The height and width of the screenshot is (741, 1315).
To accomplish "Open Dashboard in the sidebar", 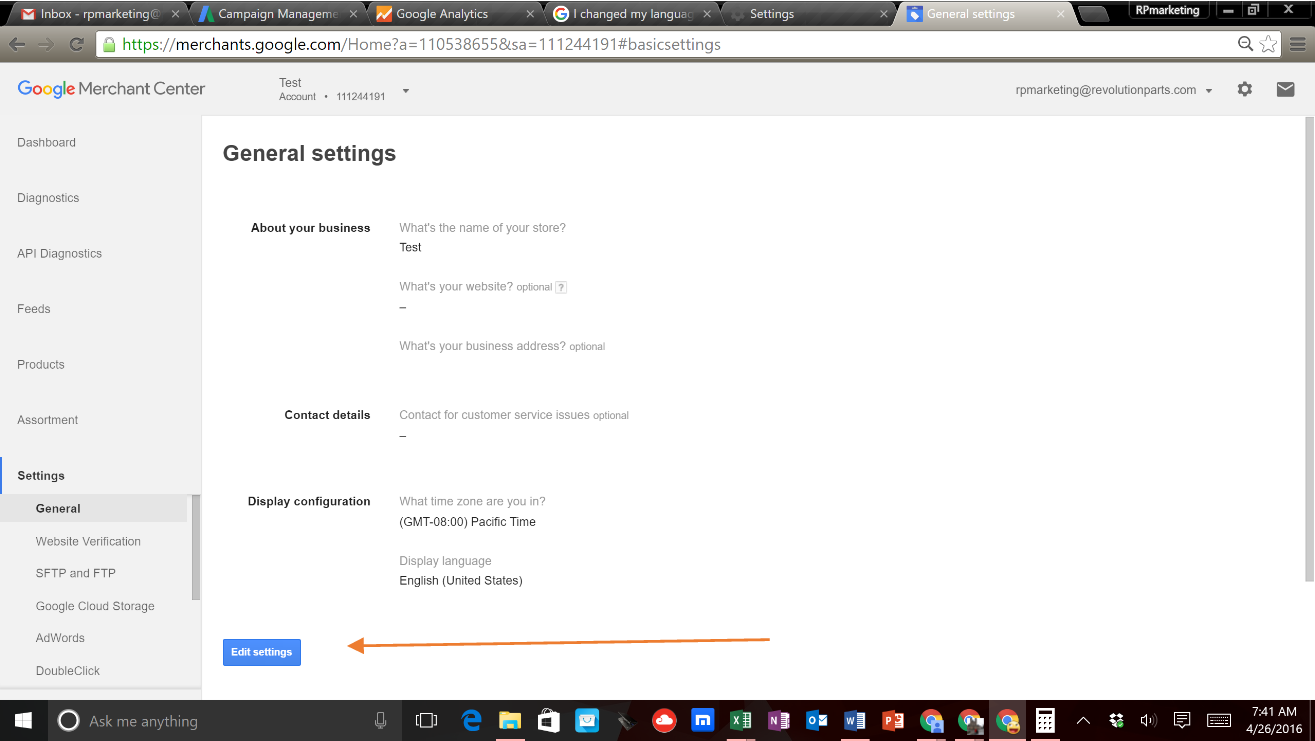I will 47,143.
